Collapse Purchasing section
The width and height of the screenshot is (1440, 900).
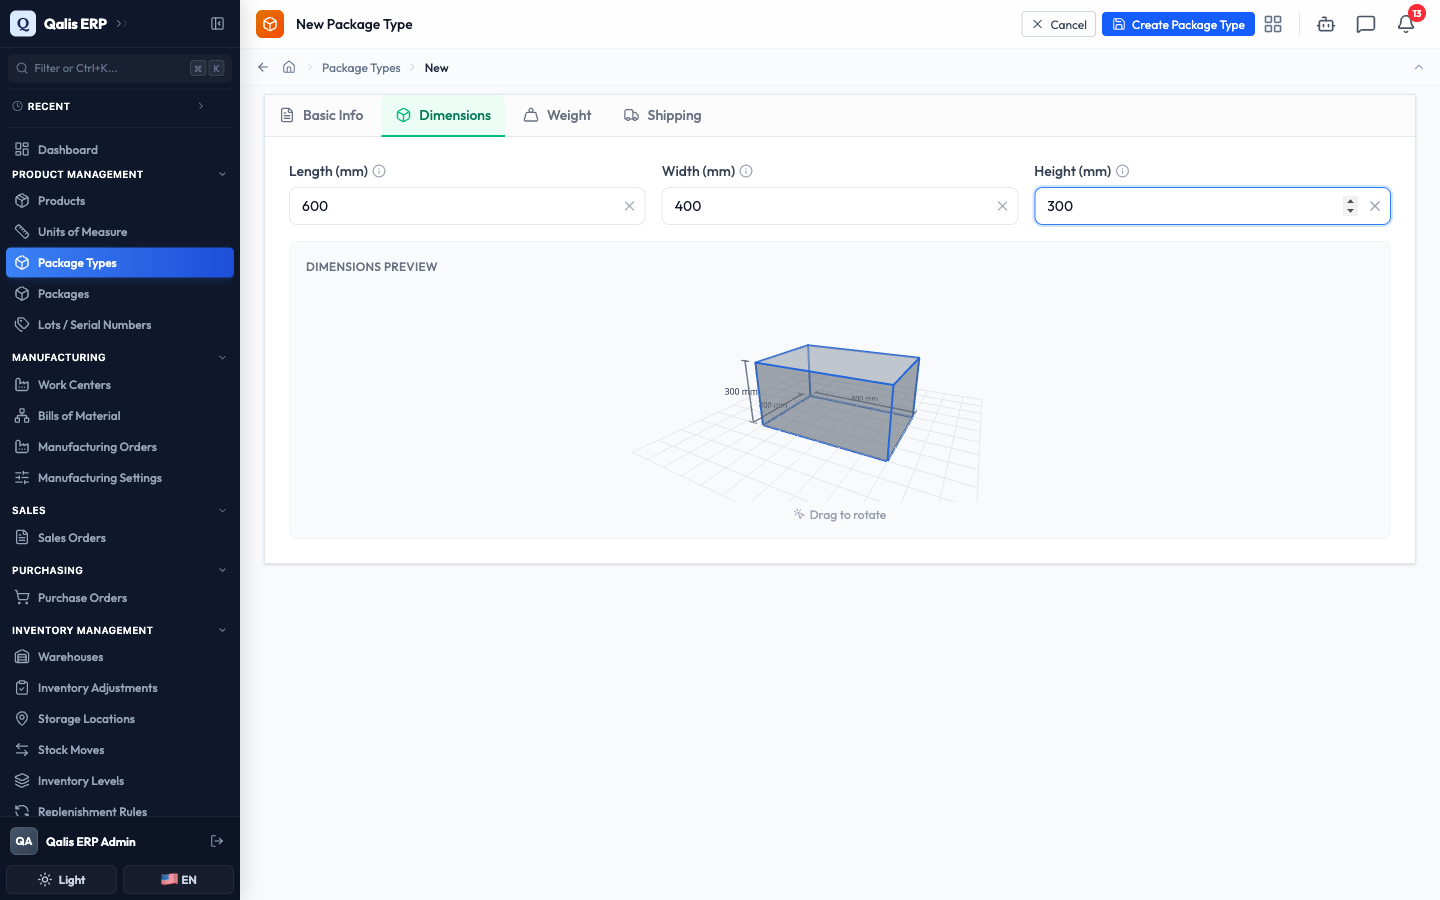[222, 570]
